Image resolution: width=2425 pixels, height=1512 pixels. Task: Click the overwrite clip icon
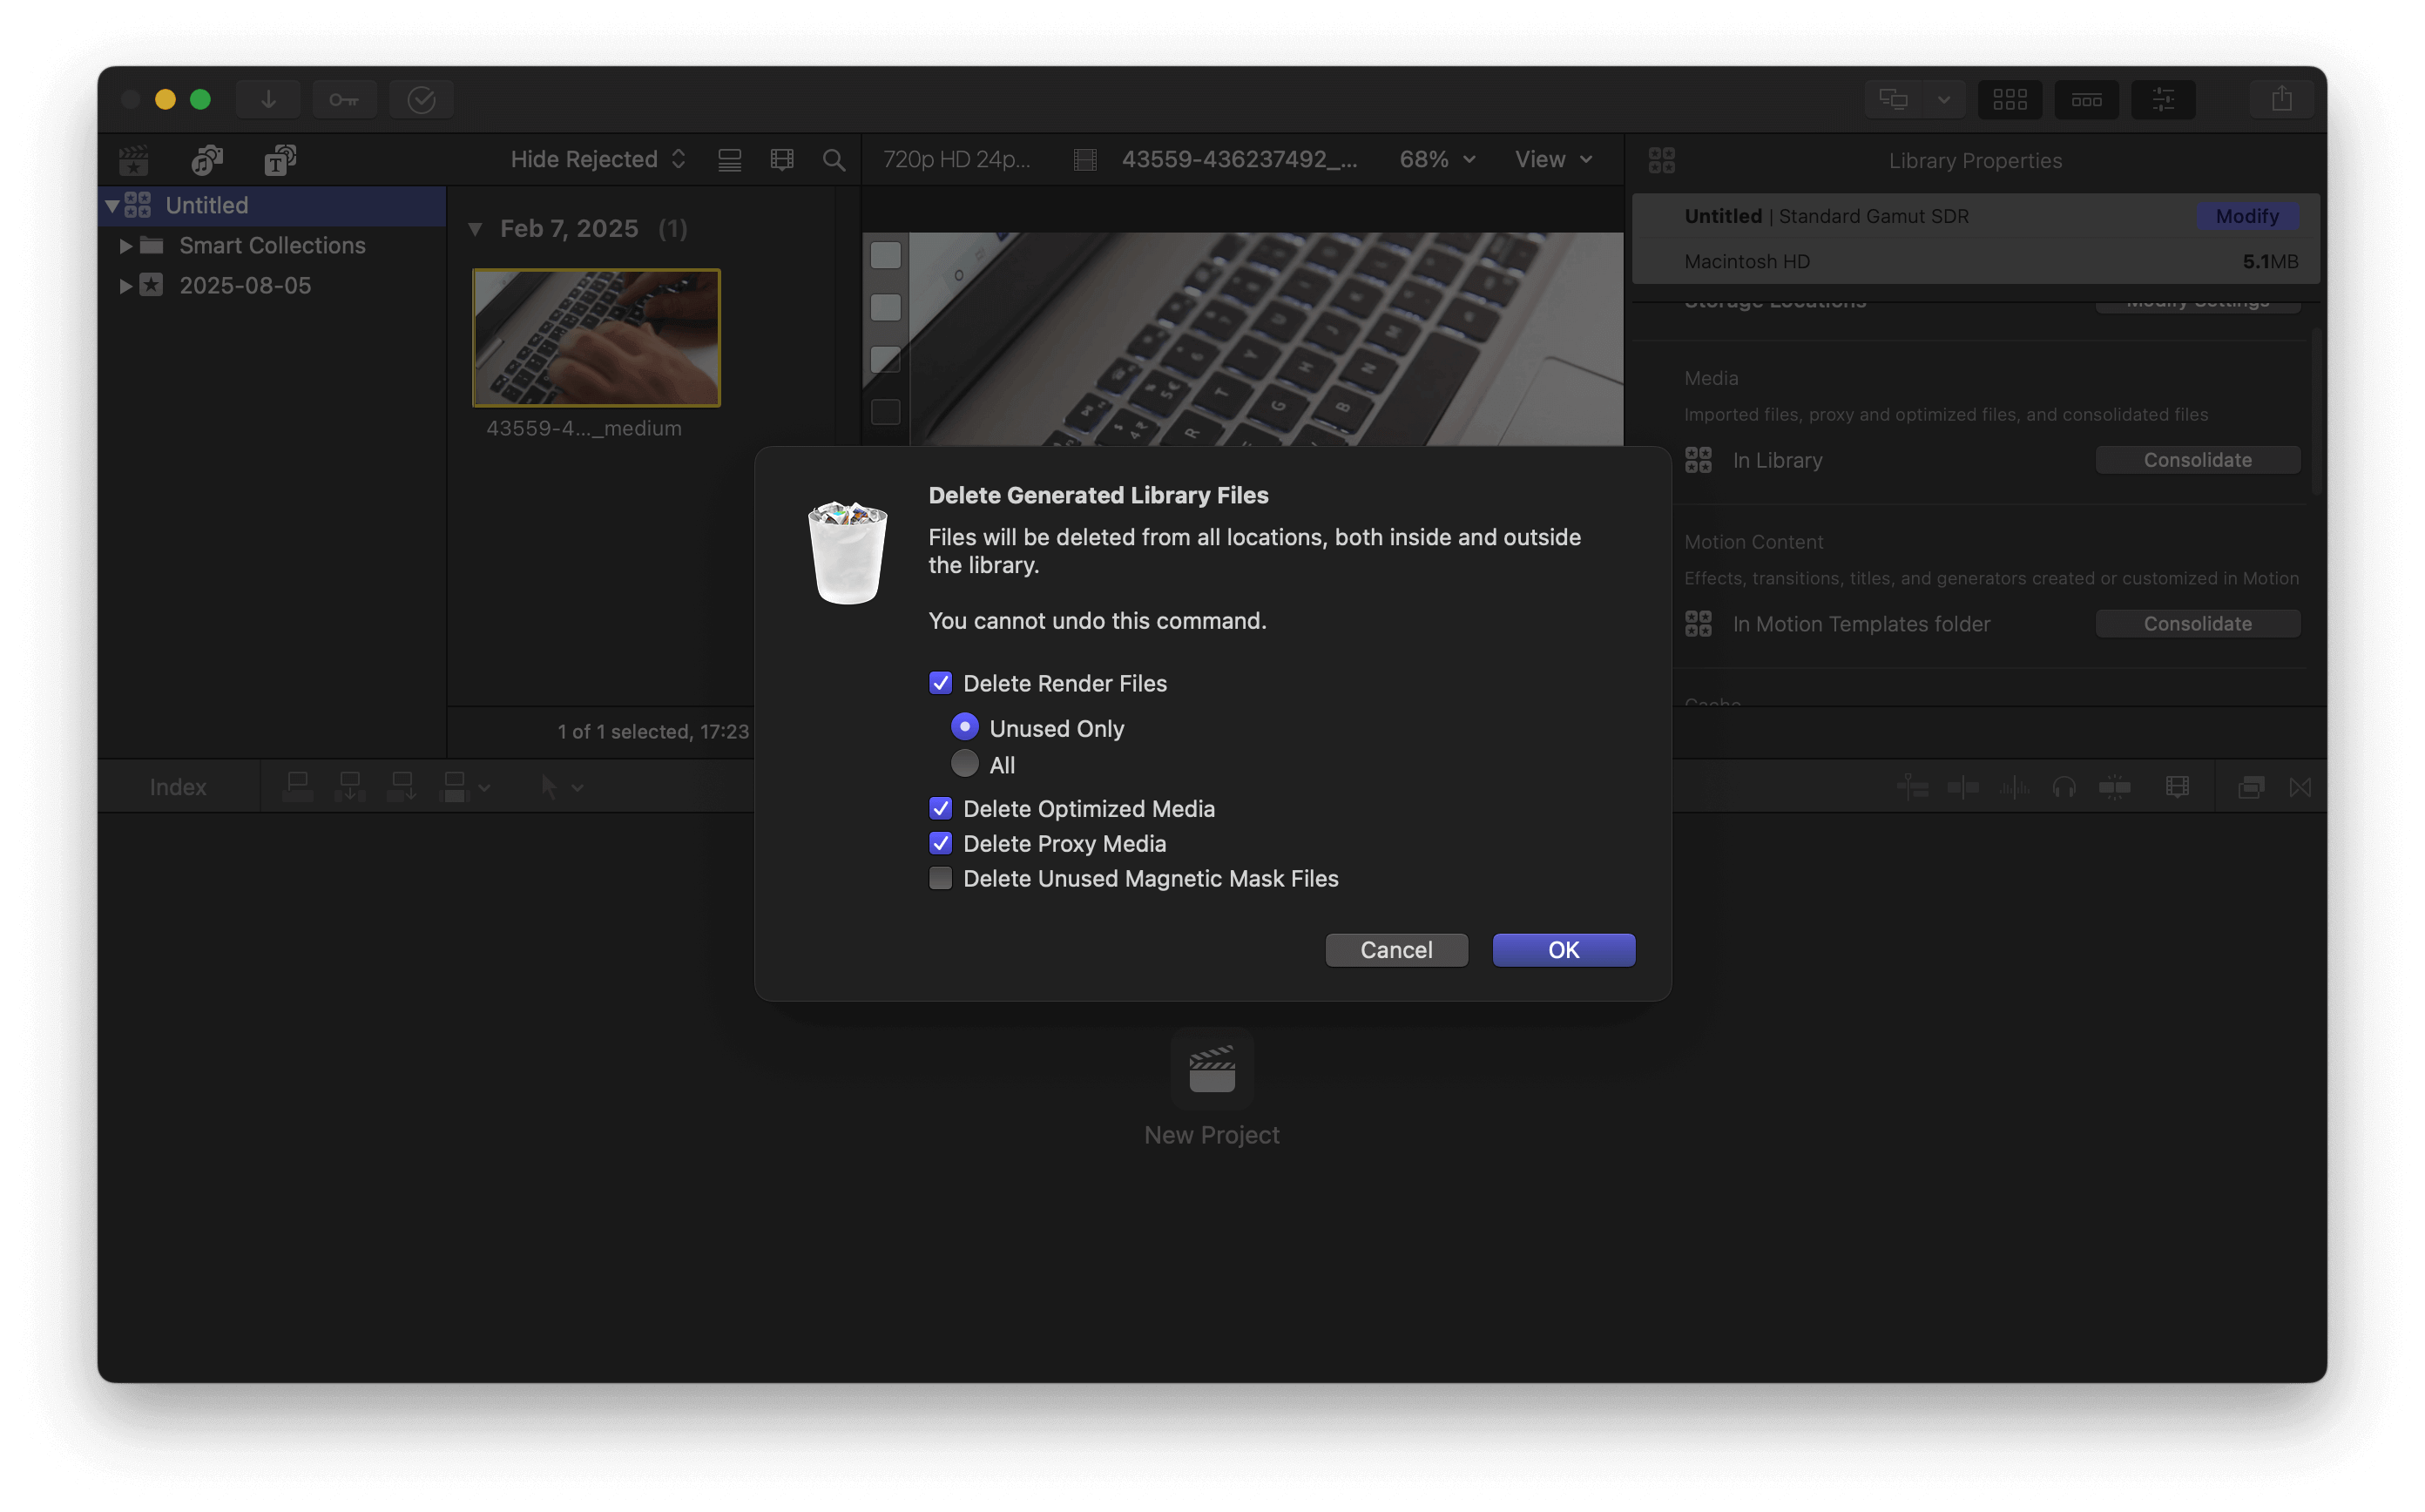tap(453, 787)
